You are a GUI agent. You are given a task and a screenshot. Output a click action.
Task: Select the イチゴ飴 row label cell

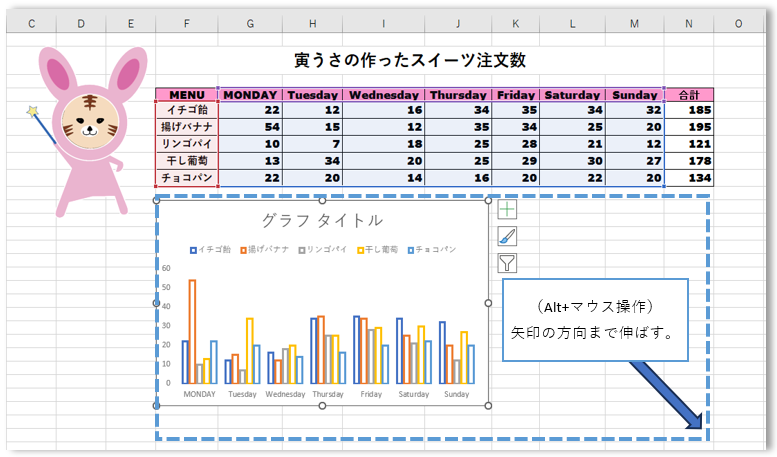[x=187, y=110]
